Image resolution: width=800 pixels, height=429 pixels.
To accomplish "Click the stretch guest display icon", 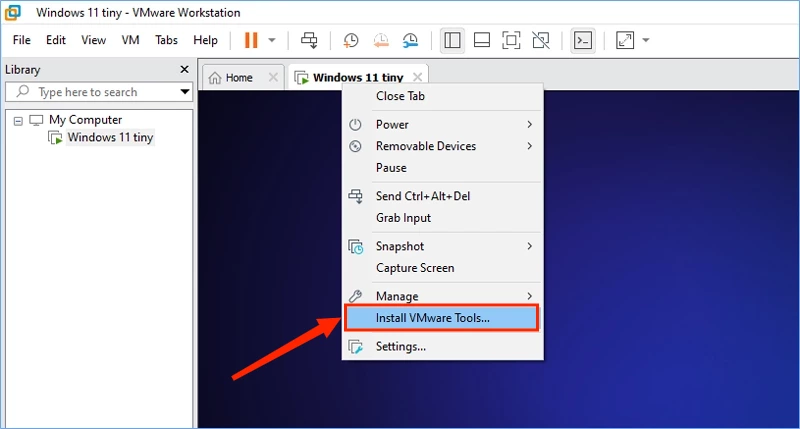I will pos(625,40).
